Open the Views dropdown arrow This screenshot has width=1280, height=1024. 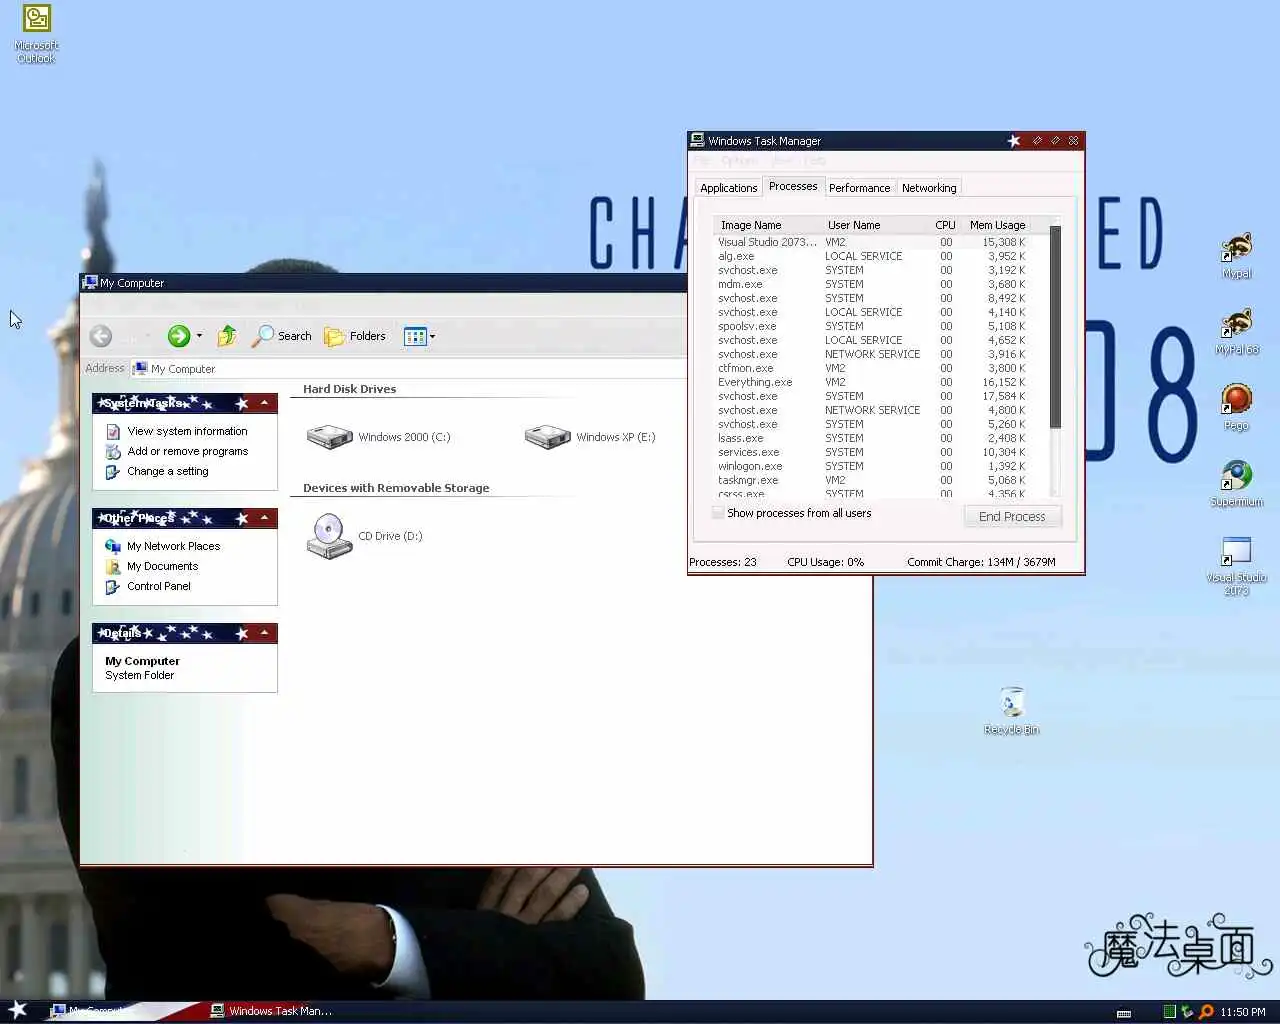[x=432, y=336]
